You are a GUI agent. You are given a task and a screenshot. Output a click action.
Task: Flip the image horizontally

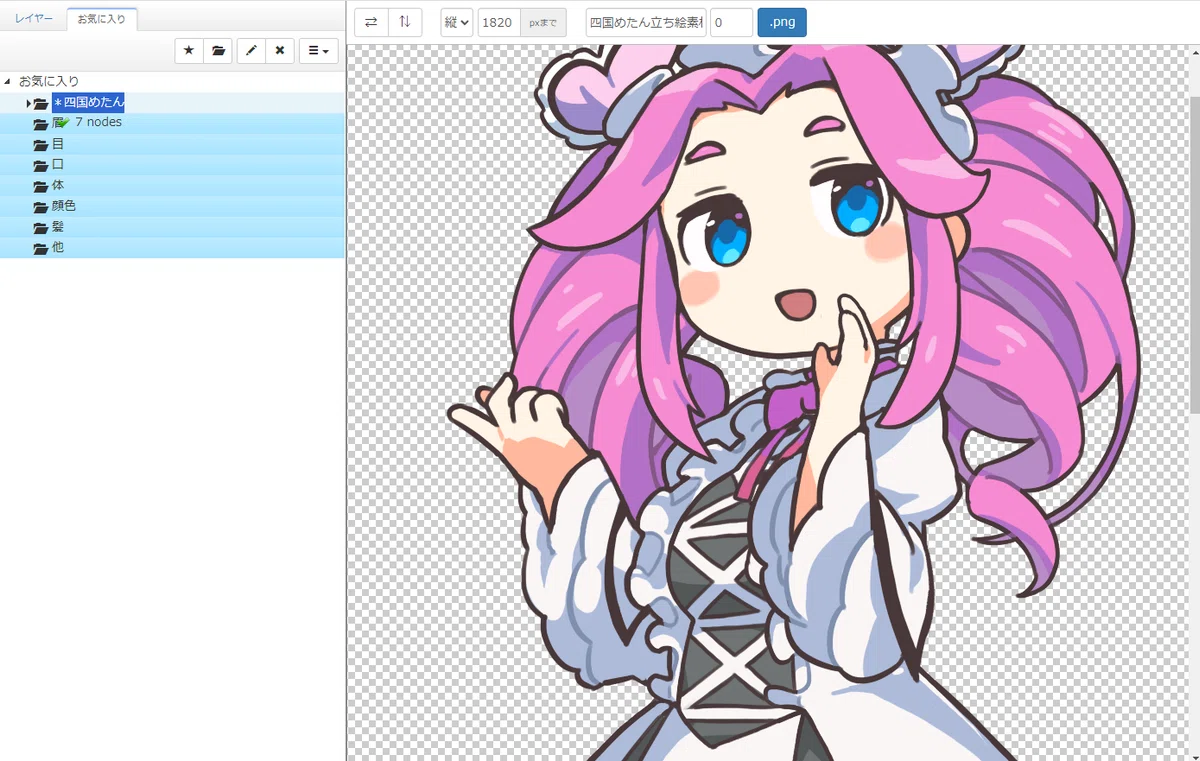coord(371,22)
